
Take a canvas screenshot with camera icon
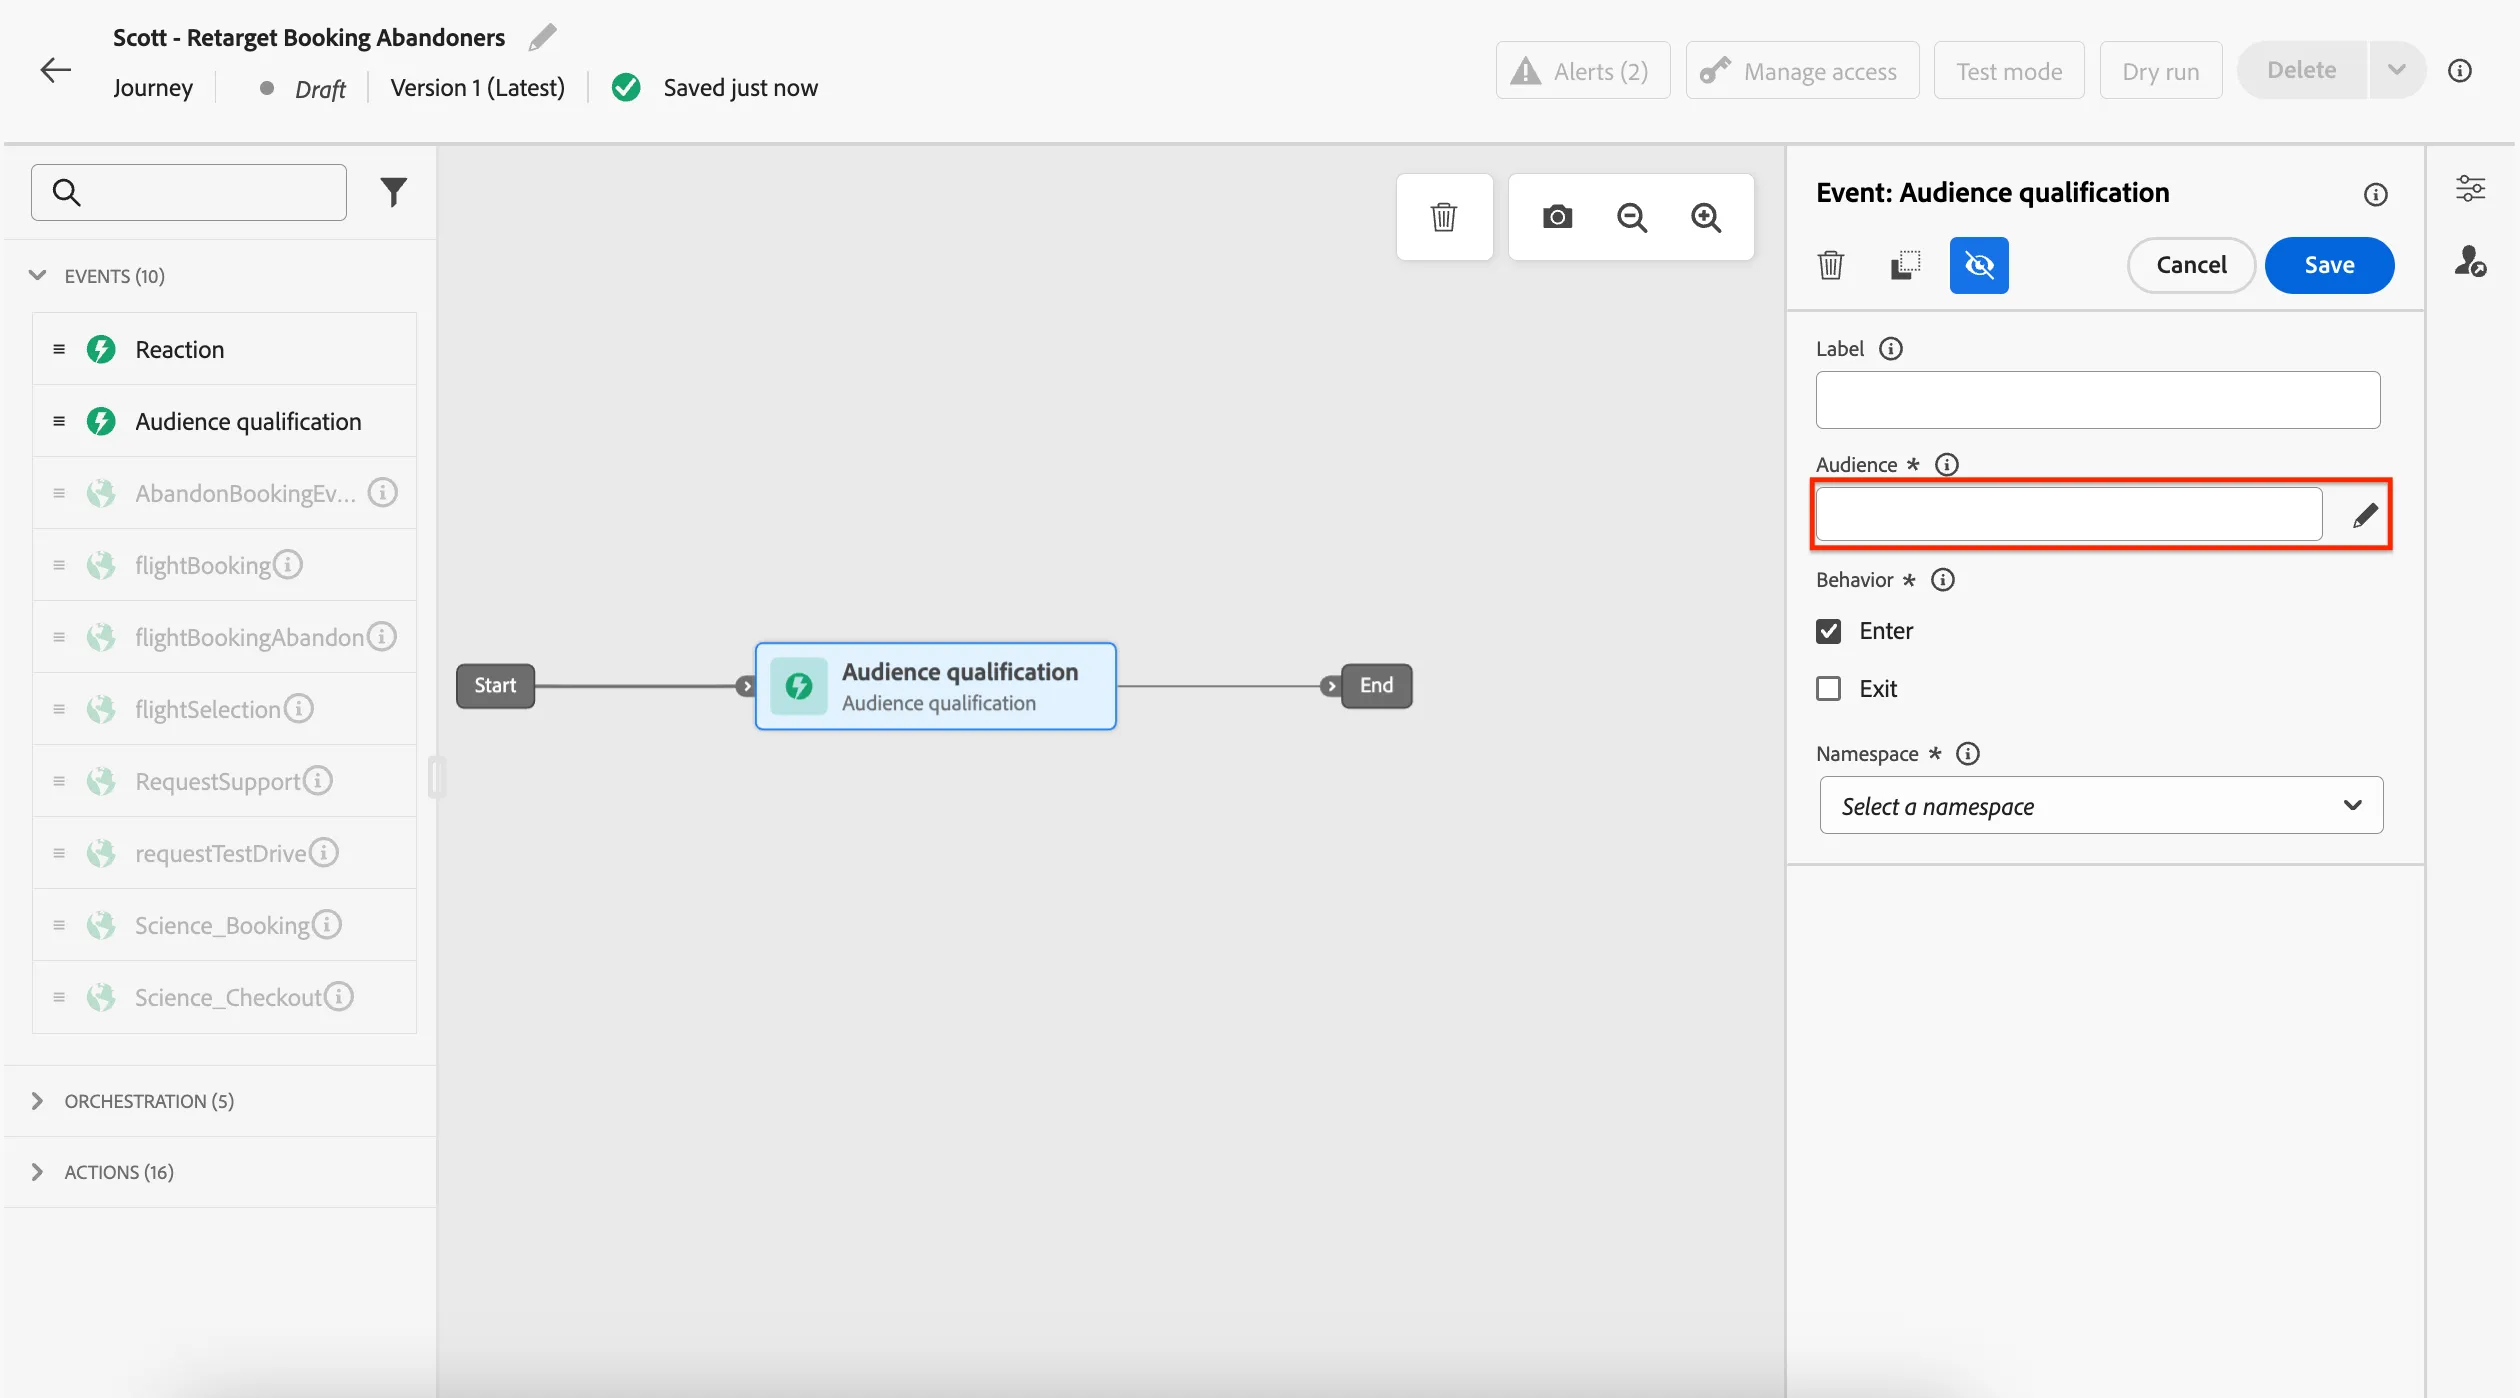(x=1557, y=217)
